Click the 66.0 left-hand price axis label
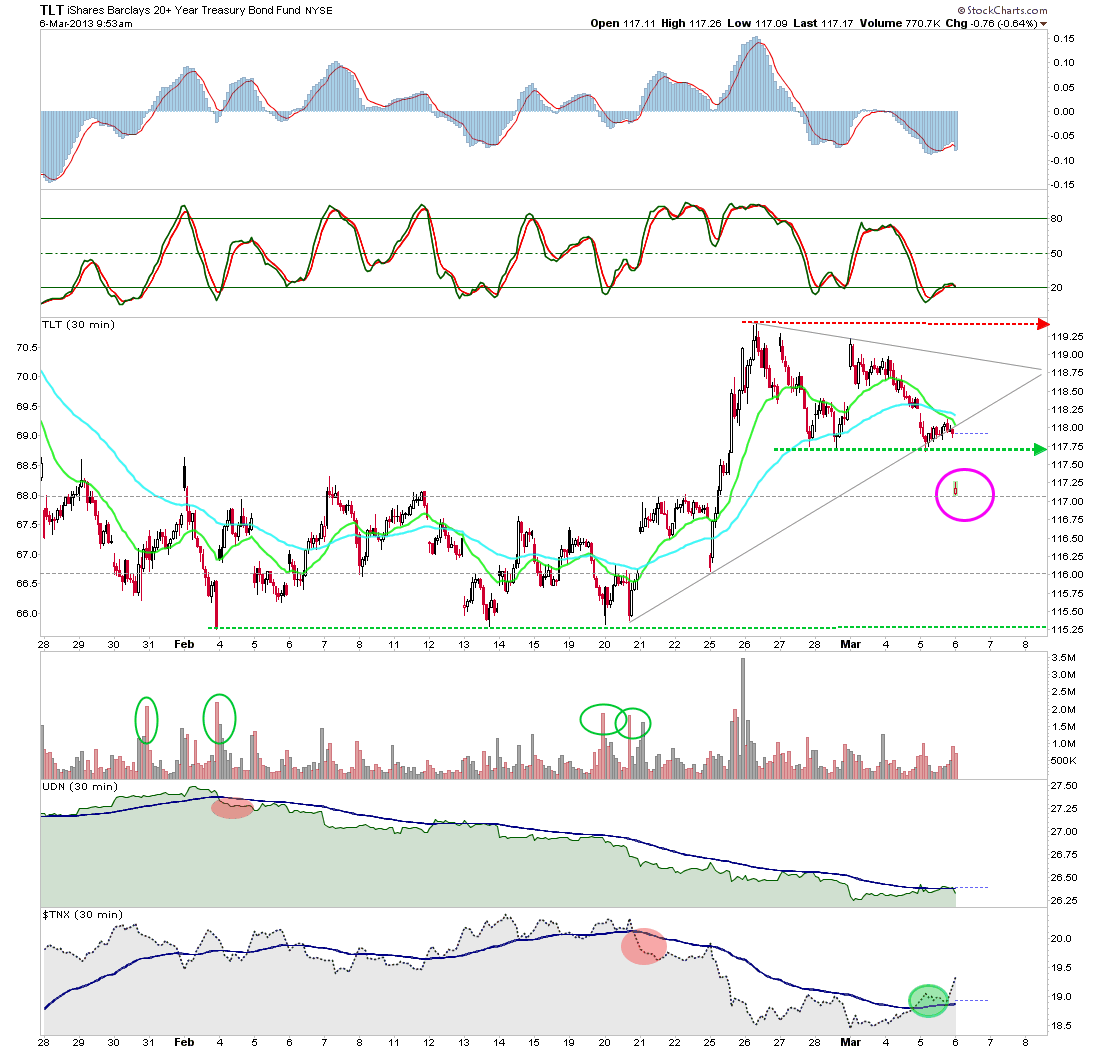Image resolution: width=1100 pixels, height=1050 pixels. click(27, 613)
